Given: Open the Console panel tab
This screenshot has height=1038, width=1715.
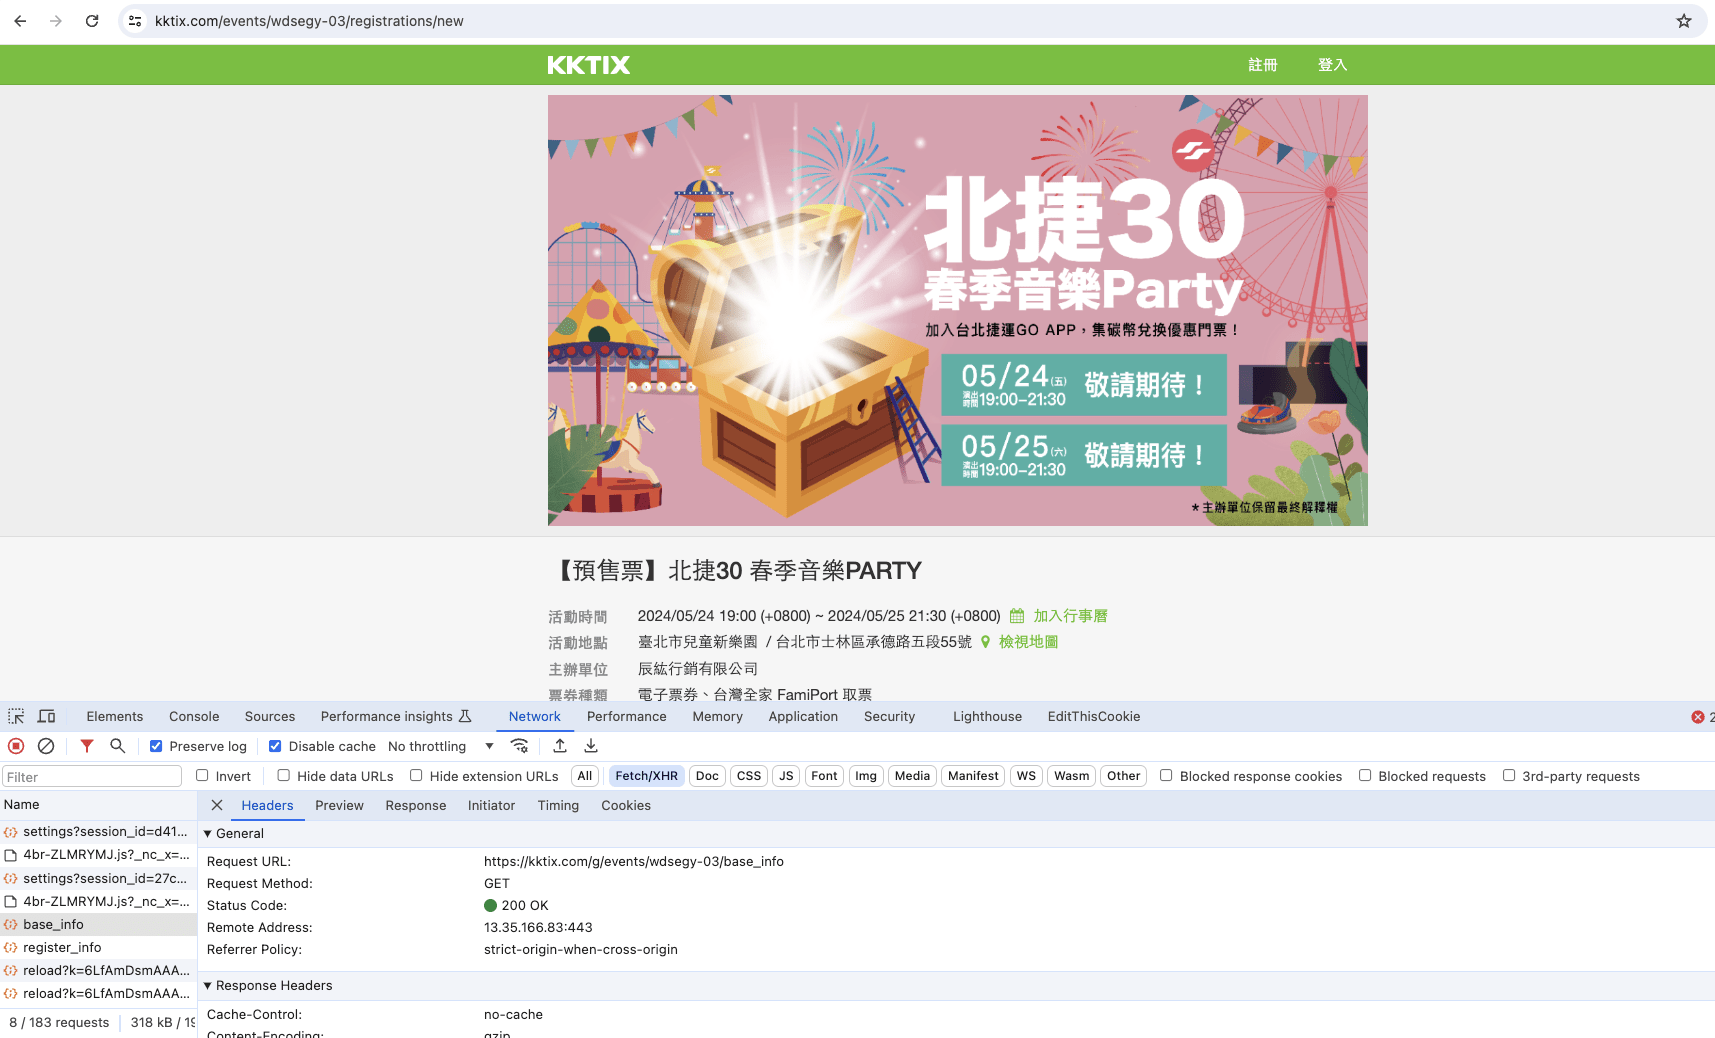Looking at the screenshot, I should [194, 716].
